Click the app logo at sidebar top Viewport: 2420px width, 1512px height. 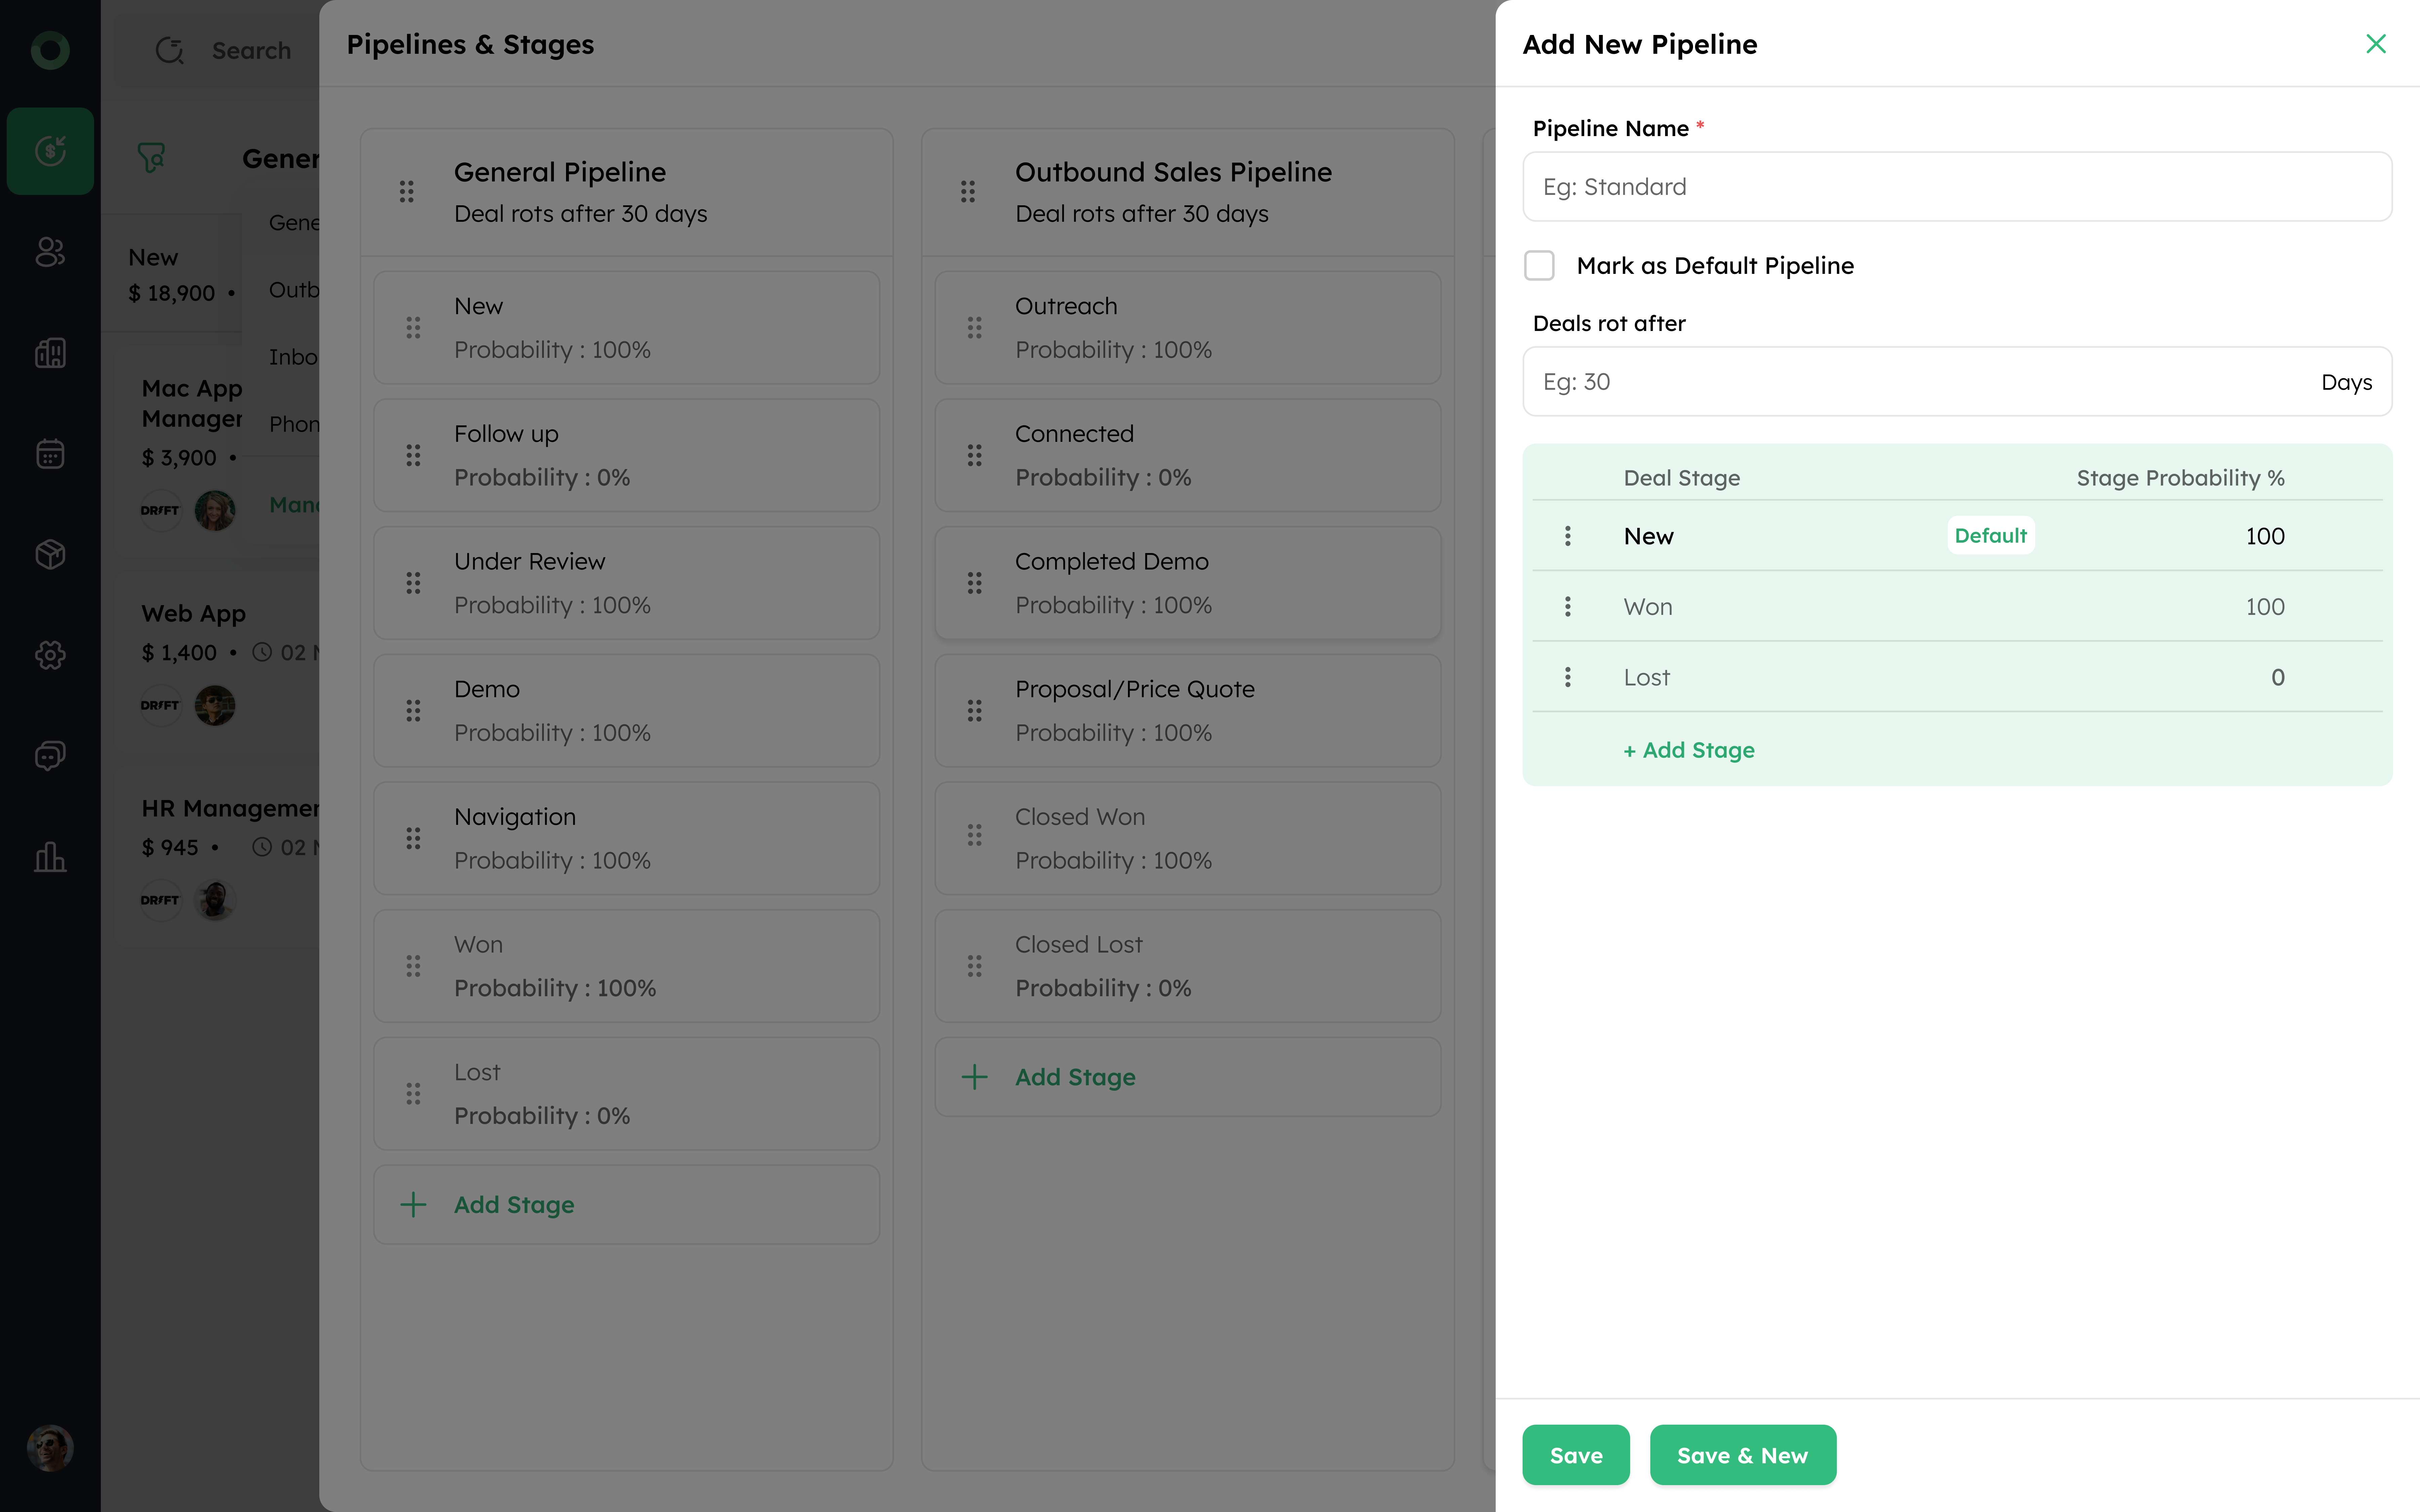pyautogui.click(x=50, y=50)
